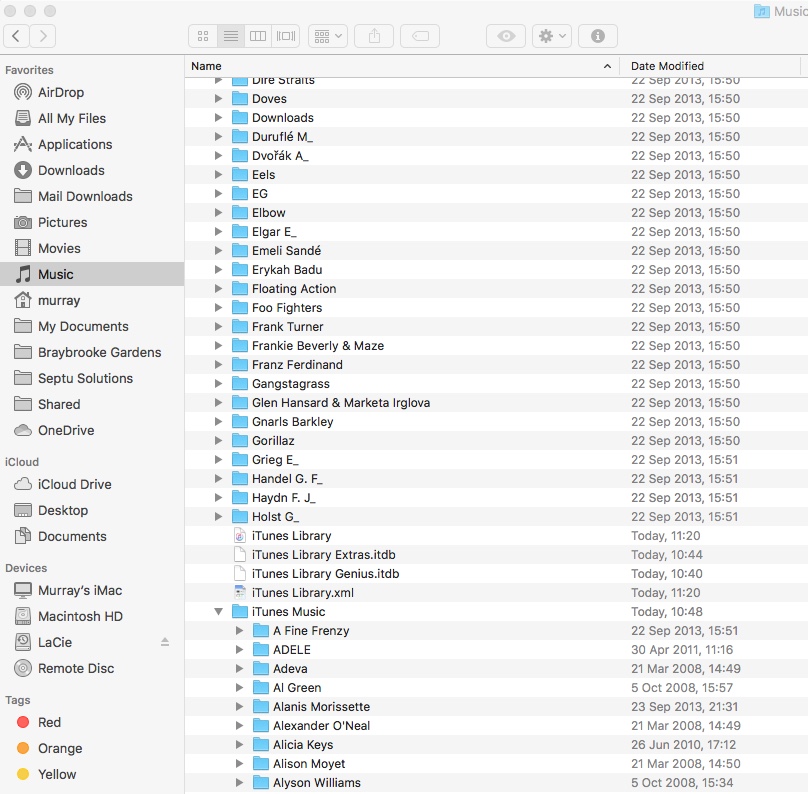
Task: Expand the Foo Fighters folder
Action: click(x=219, y=307)
